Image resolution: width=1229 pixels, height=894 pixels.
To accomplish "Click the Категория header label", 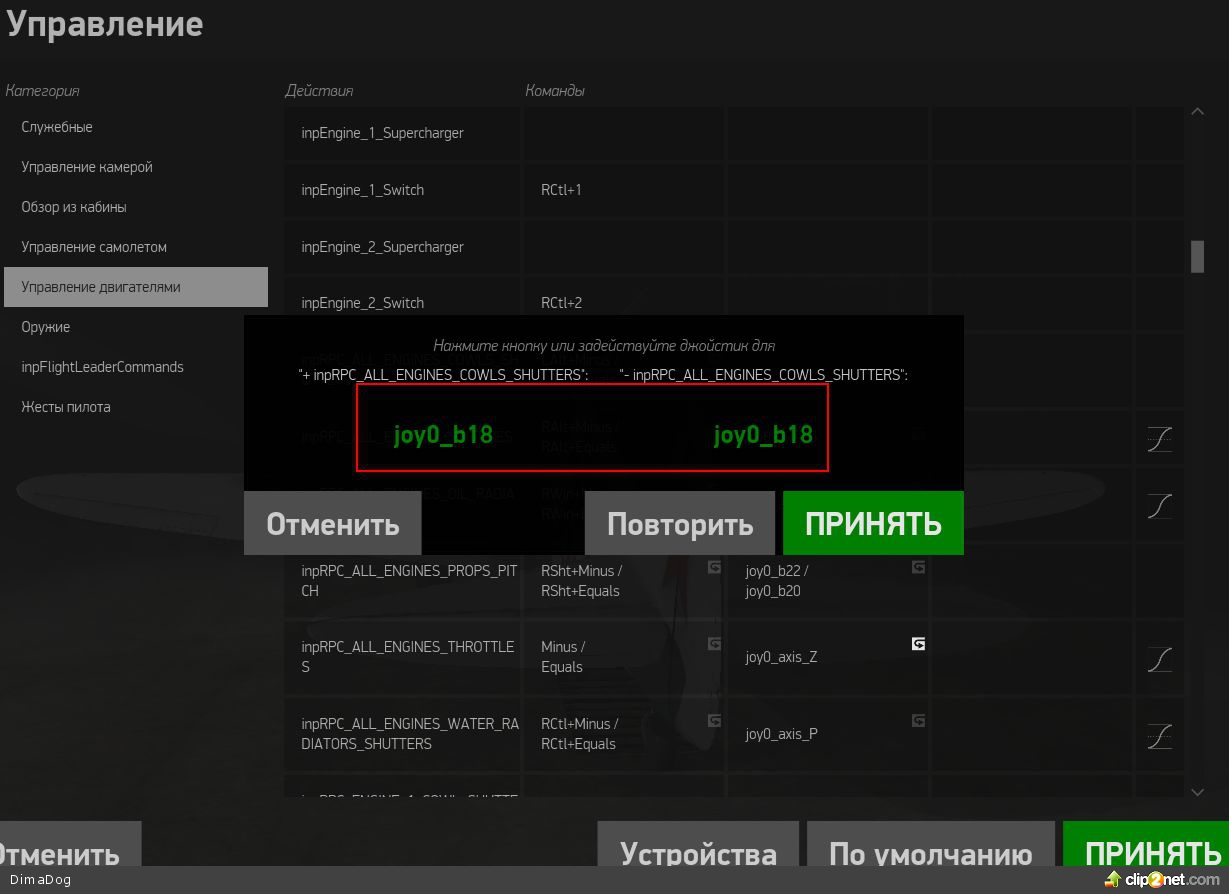I will point(42,91).
